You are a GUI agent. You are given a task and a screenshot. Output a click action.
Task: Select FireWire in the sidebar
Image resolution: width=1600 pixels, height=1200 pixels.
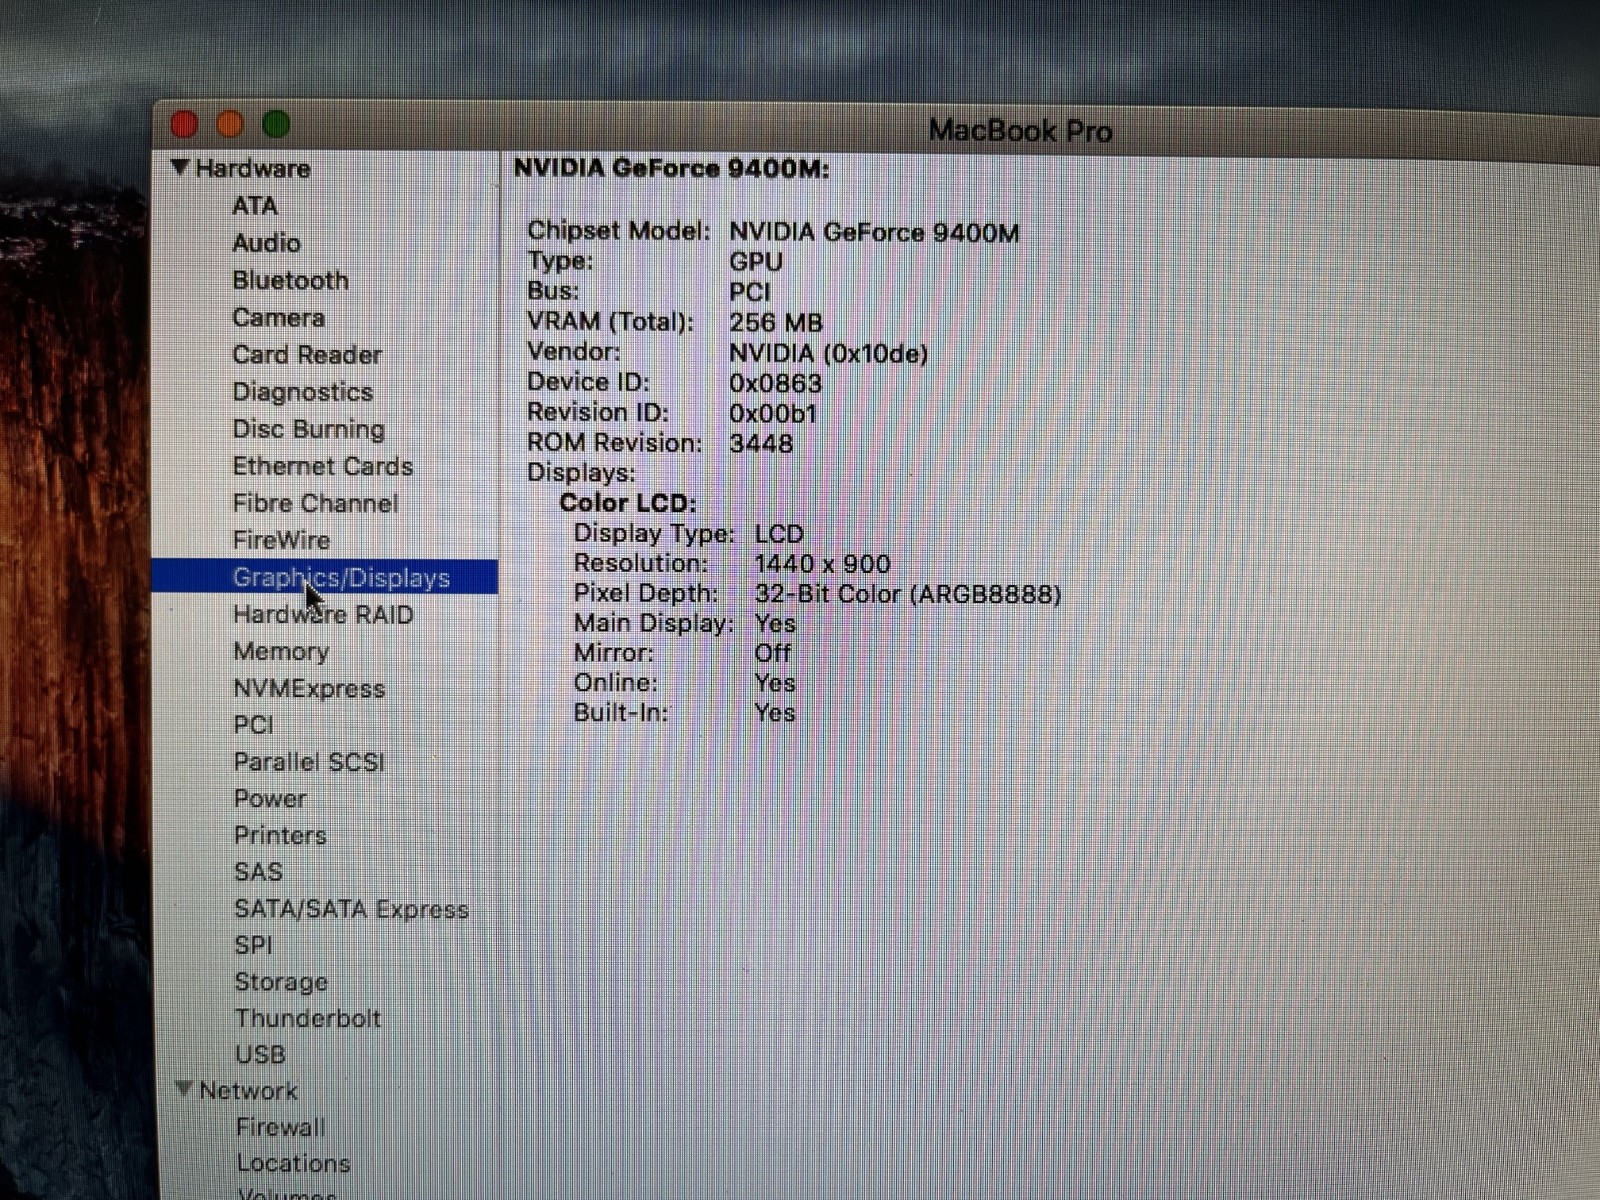point(281,540)
